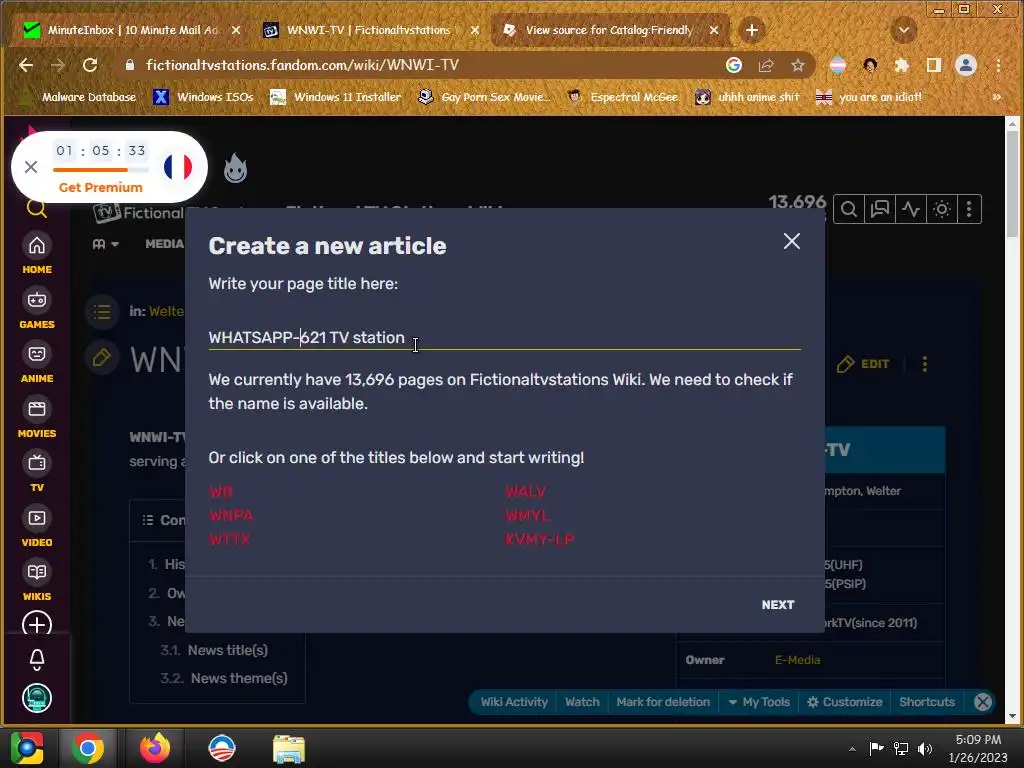Click Mark for deletion in toolbar
Screen dimensions: 1024x768
coord(663,702)
